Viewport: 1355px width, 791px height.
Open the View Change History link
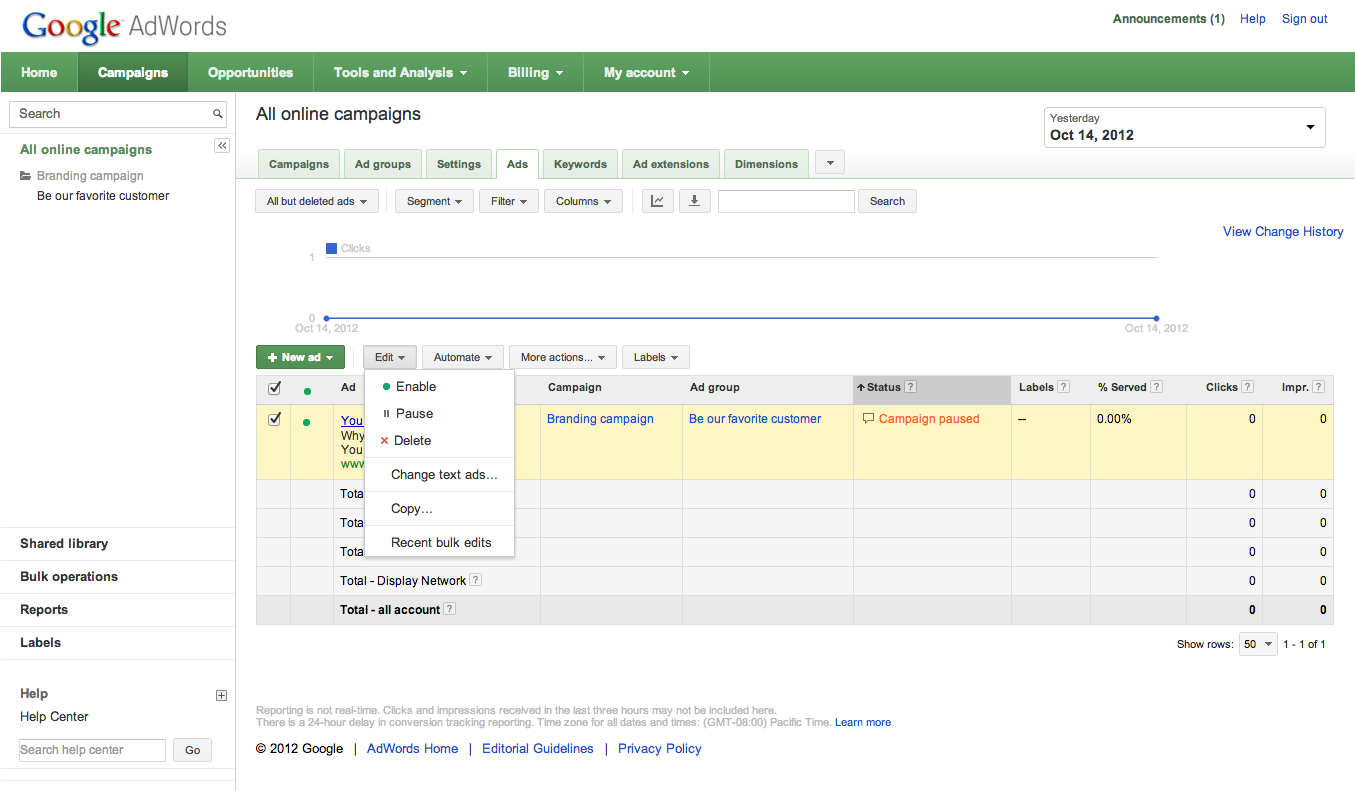[x=1283, y=232]
